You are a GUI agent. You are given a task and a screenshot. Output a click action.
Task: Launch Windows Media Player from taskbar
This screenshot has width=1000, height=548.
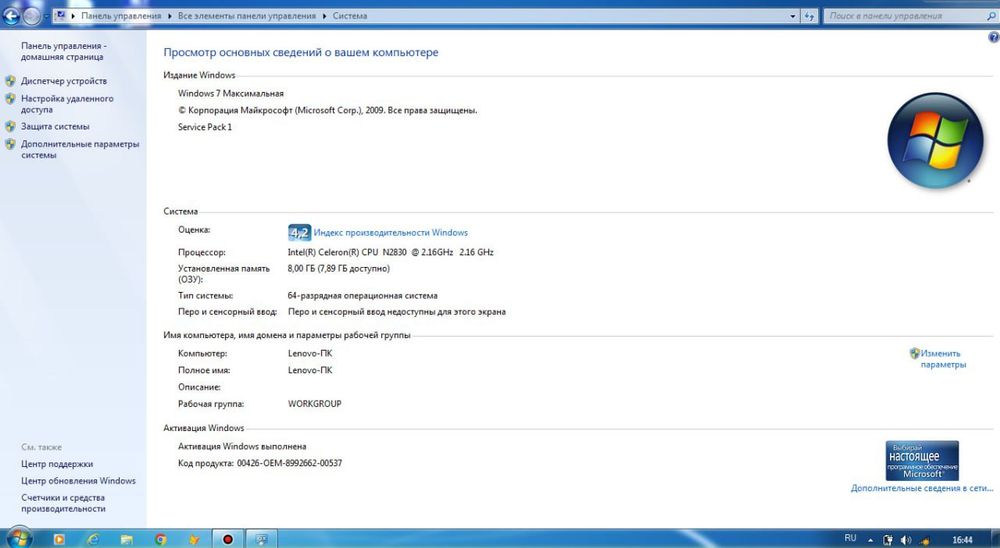(x=59, y=539)
